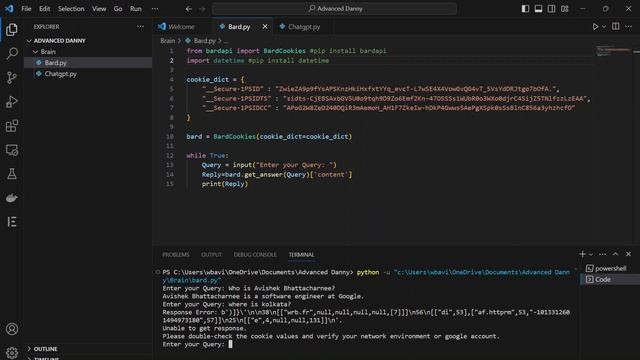Close the terminal panel
This screenshot has width=640, height=360.
pos(629,254)
